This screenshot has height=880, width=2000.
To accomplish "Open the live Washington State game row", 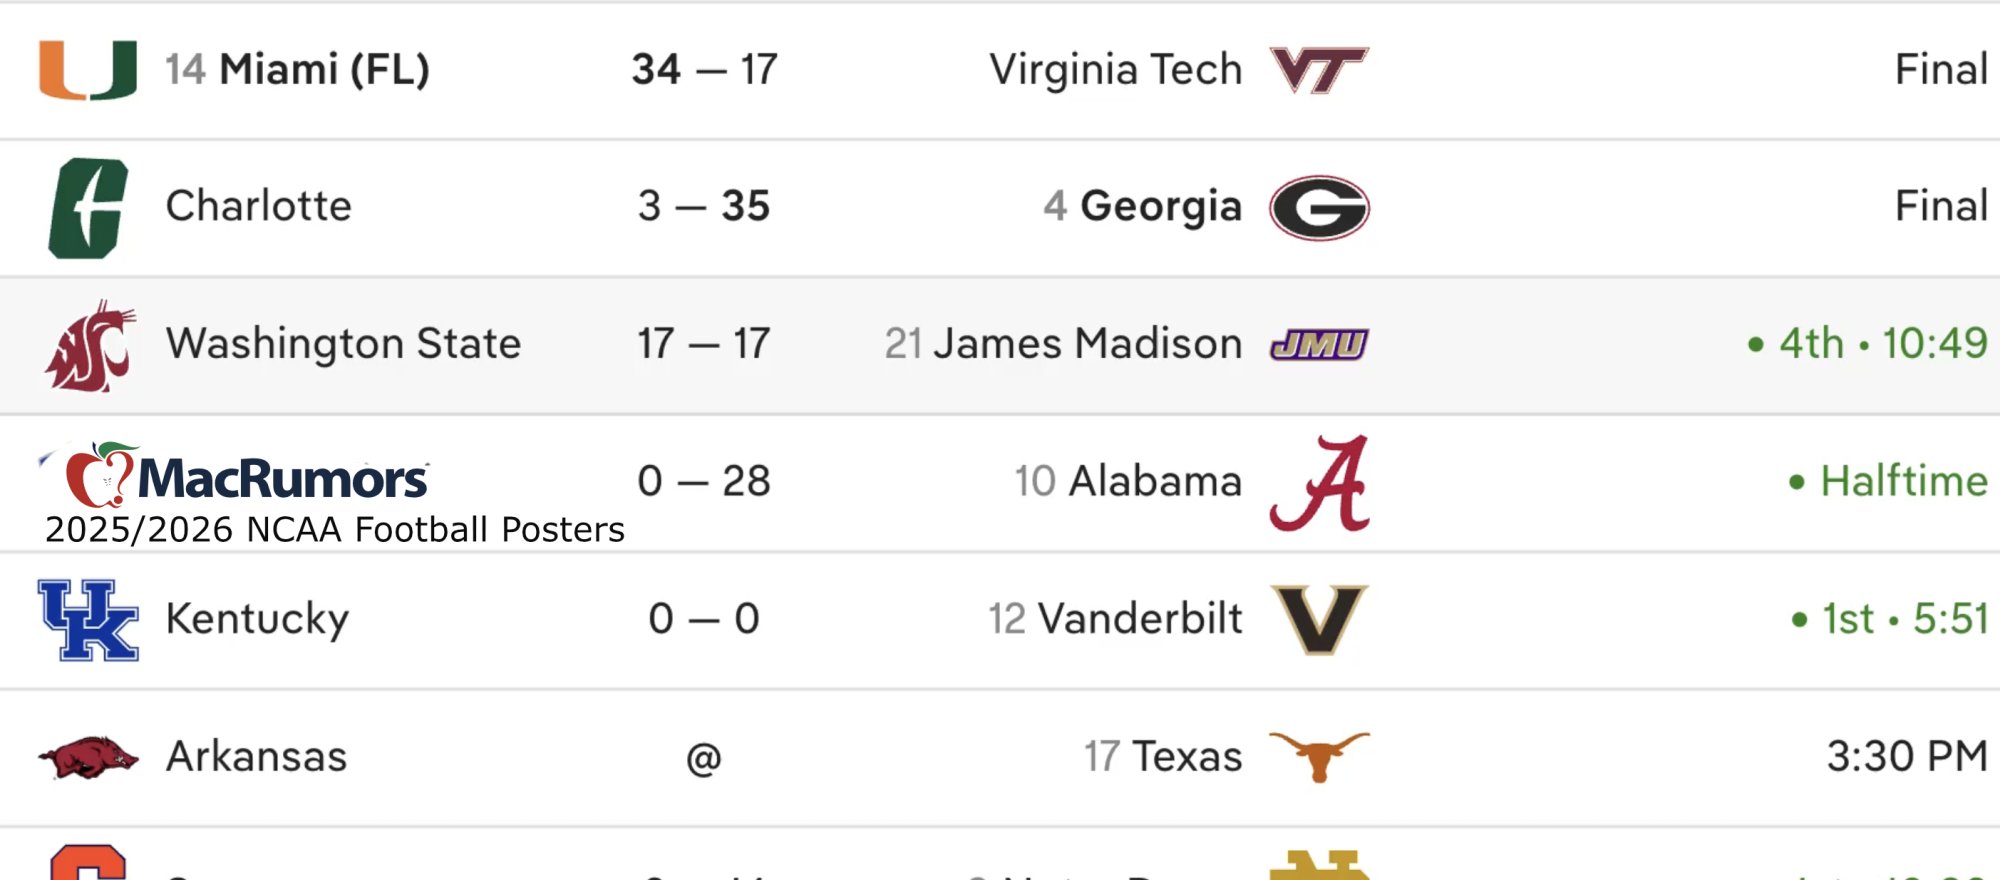I will (1000, 343).
